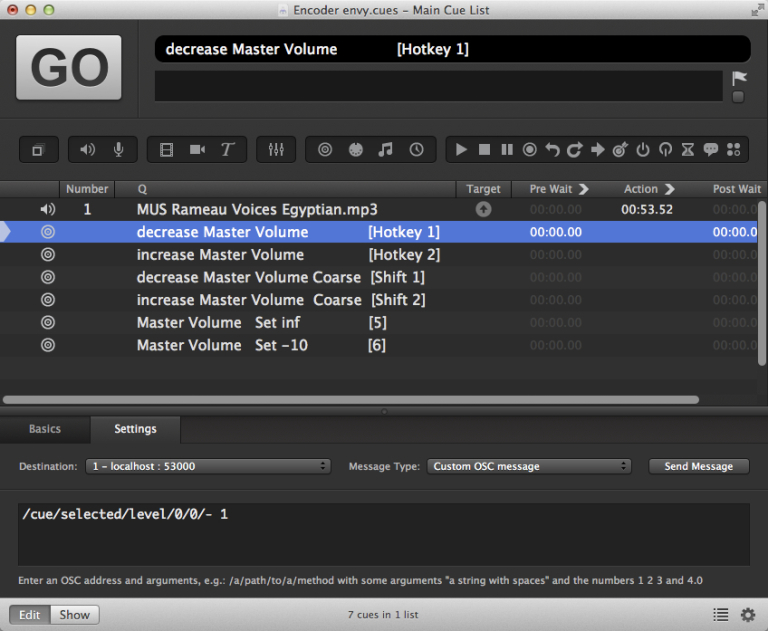Click the Send Message button
Viewport: 768px width, 631px height.
tap(698, 466)
